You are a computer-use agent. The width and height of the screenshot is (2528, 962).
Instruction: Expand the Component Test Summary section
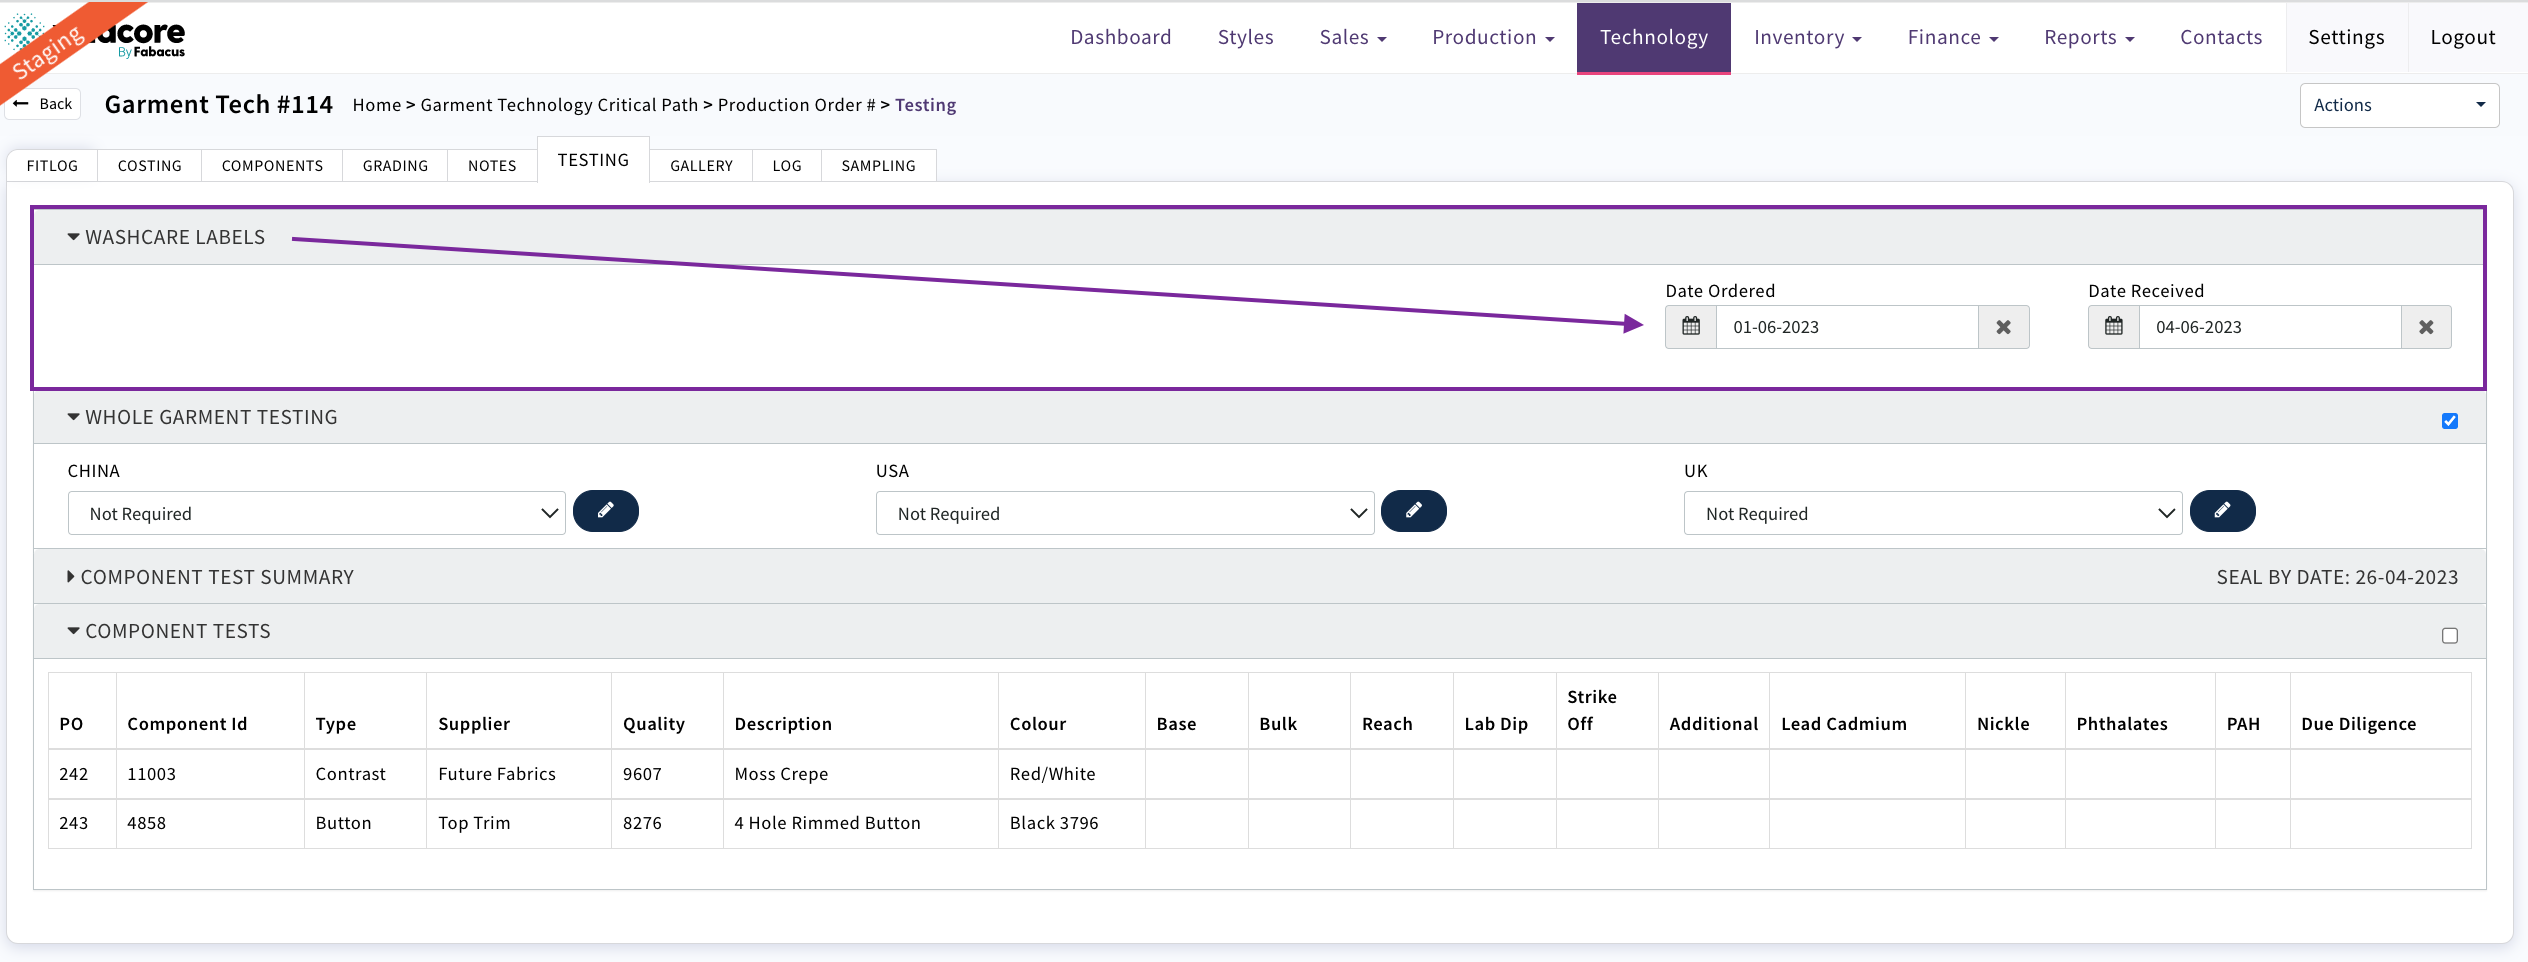pyautogui.click(x=216, y=577)
